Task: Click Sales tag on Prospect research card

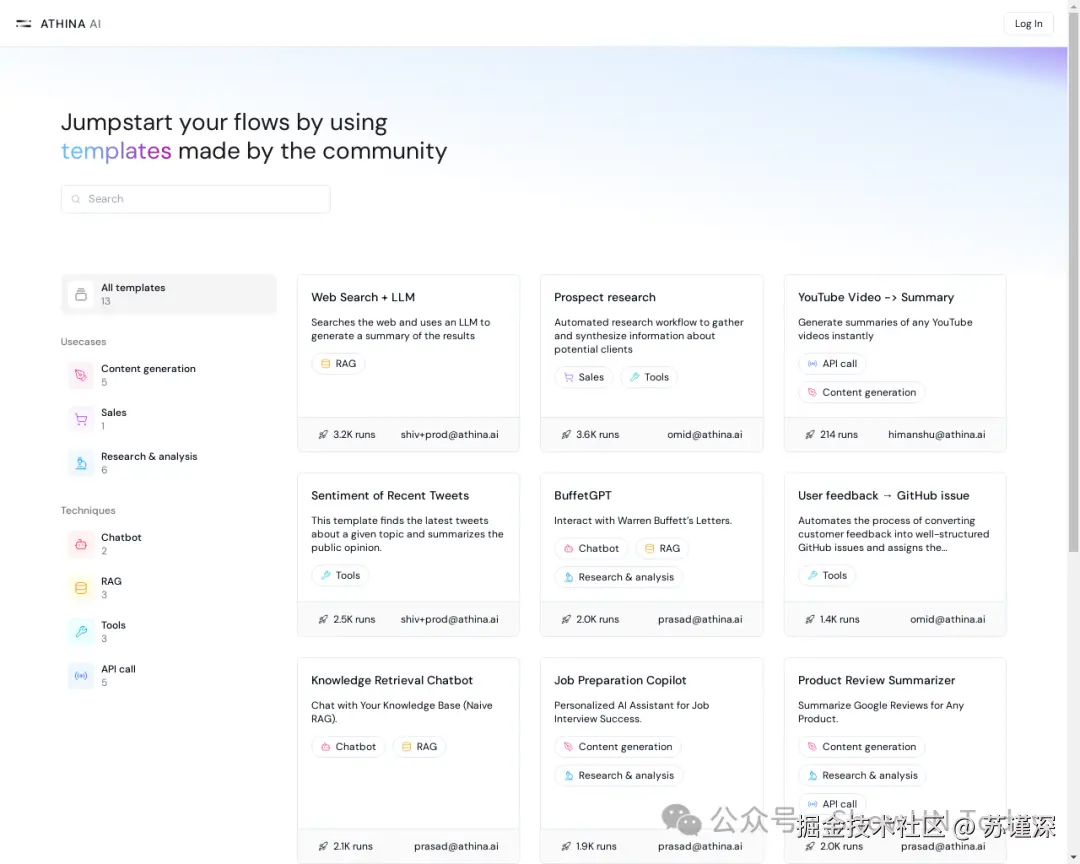Action: [583, 378]
